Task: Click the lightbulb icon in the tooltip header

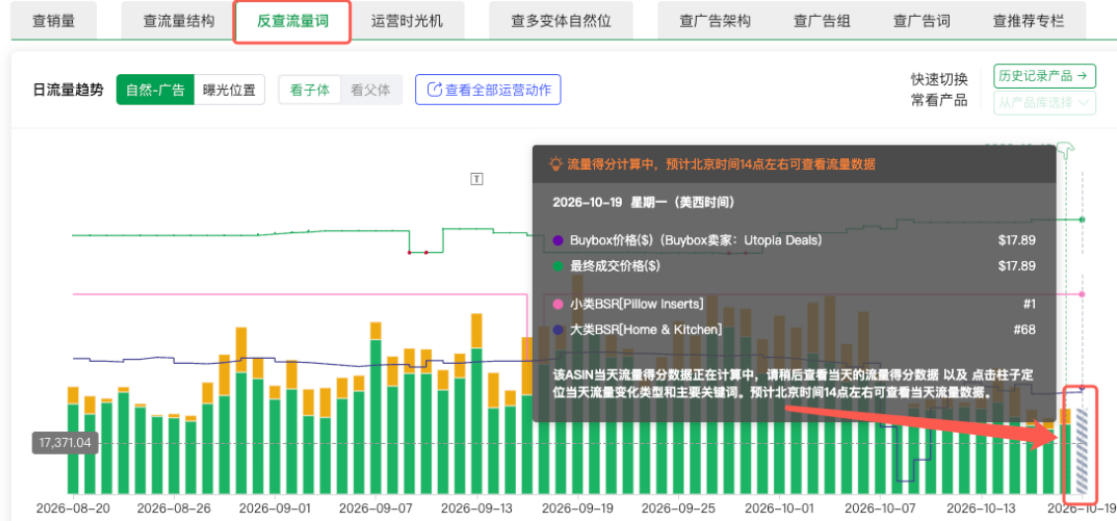Action: click(556, 165)
